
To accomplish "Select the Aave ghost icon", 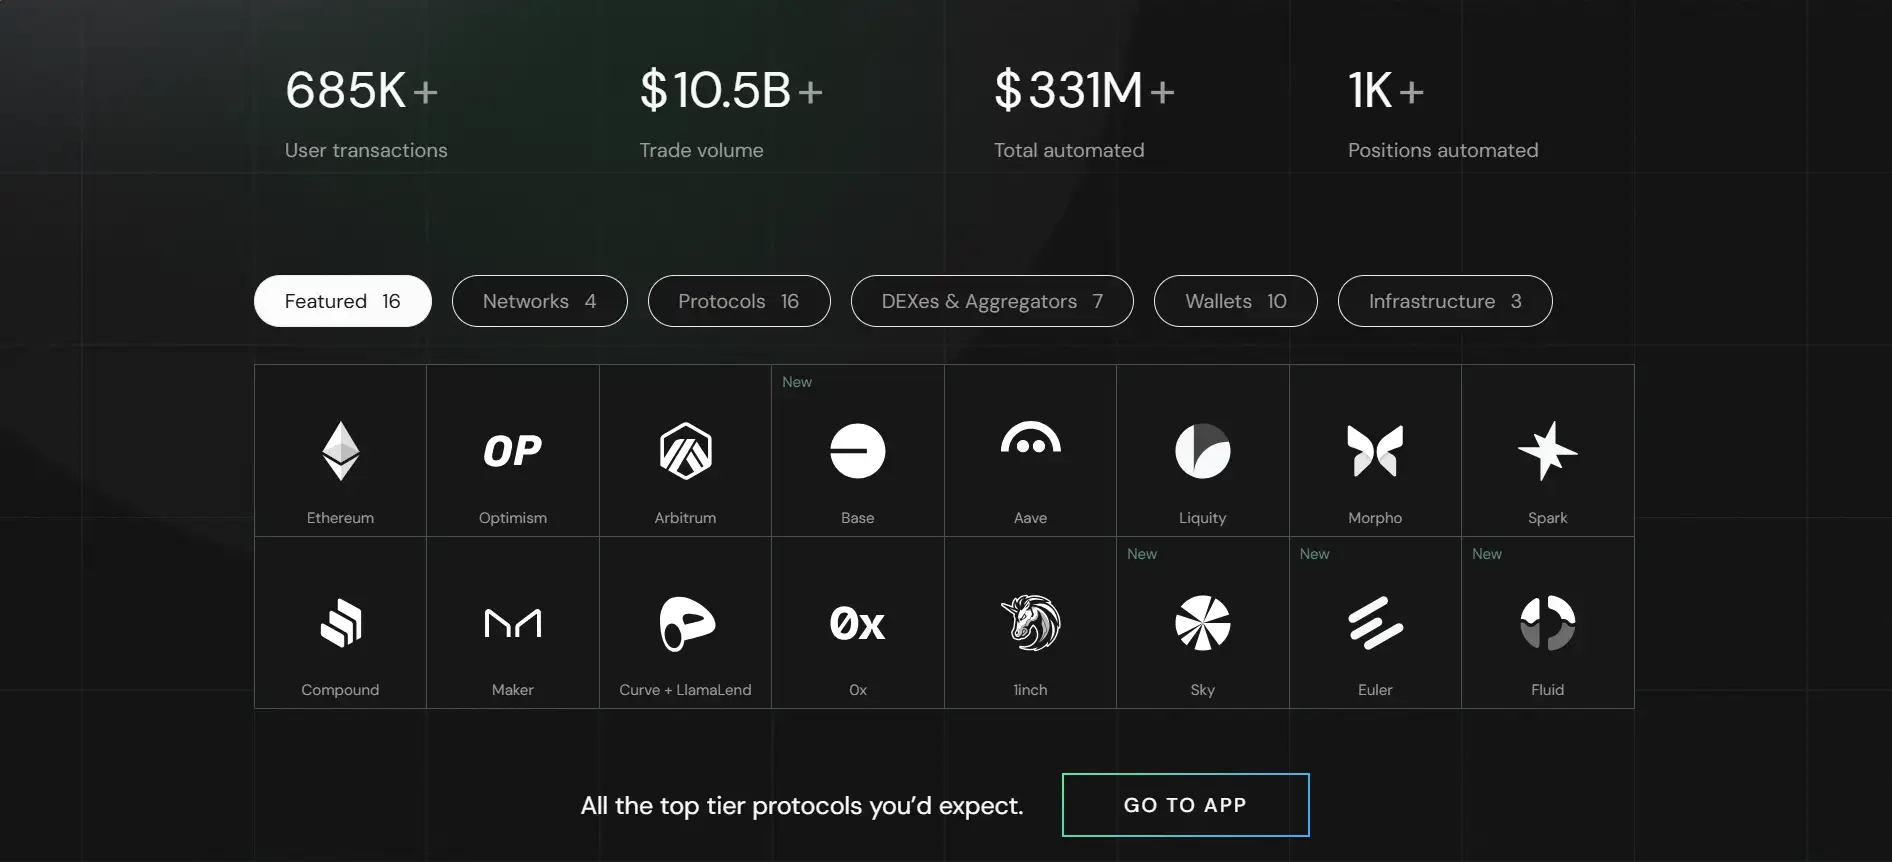I will click(x=1030, y=441).
